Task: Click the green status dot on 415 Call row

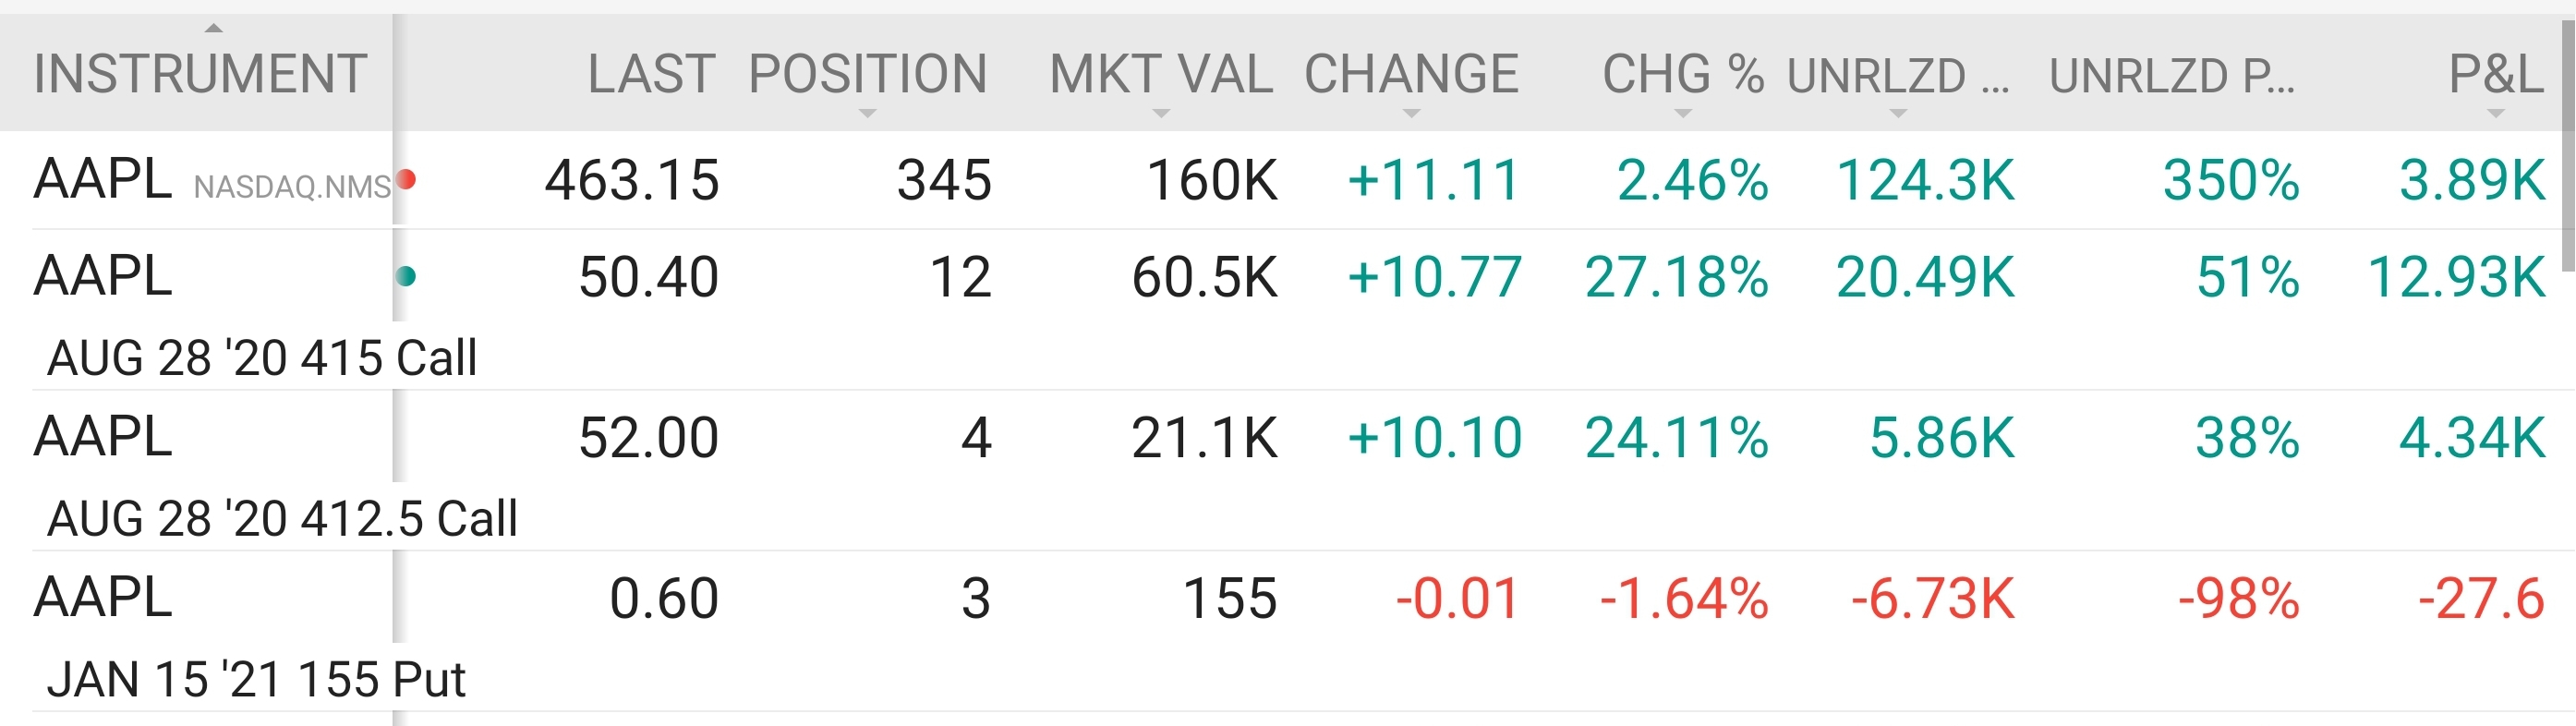Action: 406,276
